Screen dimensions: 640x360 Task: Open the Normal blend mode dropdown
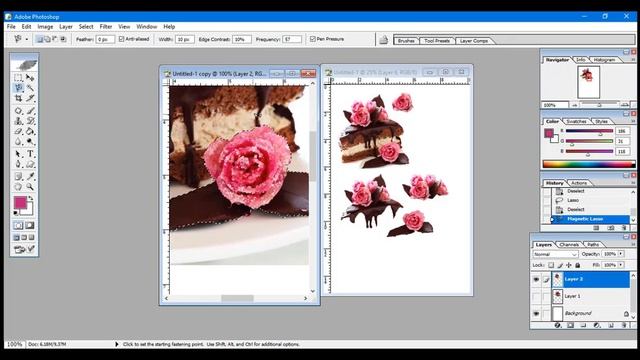tap(555, 254)
